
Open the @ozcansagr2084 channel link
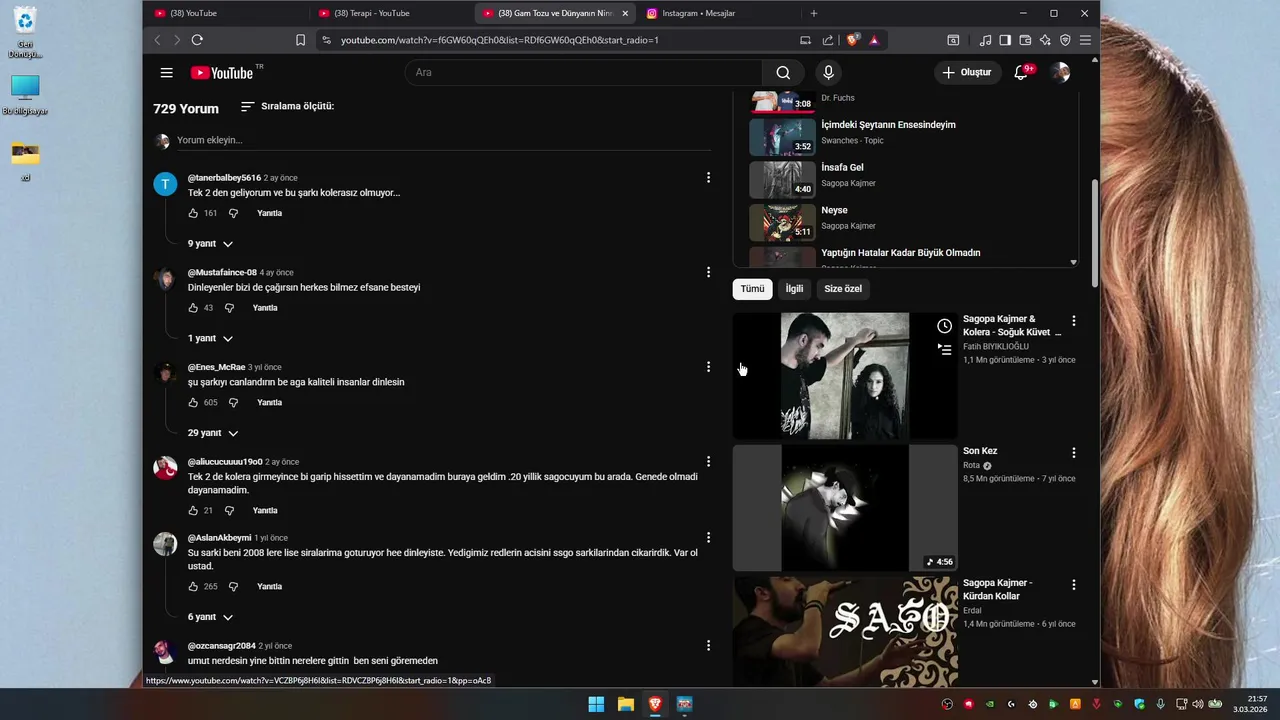click(x=222, y=646)
